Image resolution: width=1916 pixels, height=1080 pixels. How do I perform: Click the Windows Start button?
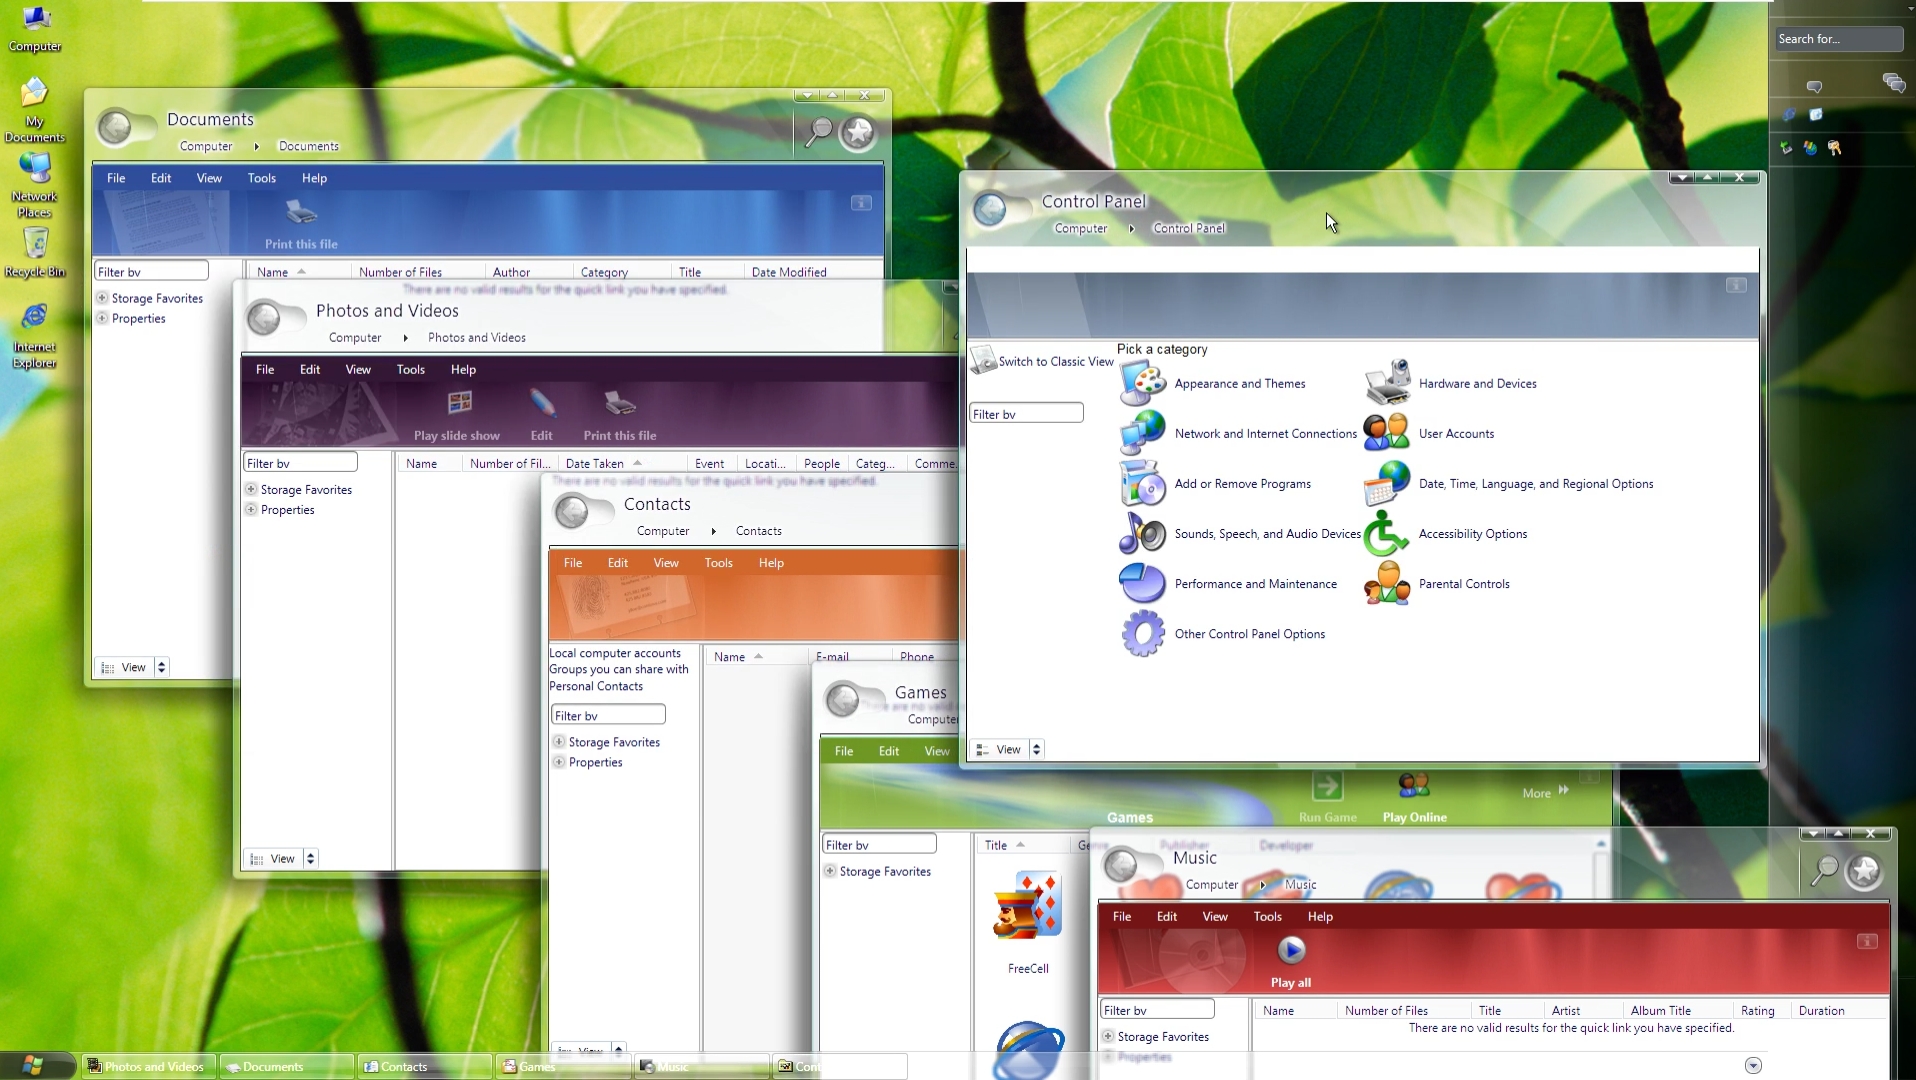pyautogui.click(x=33, y=1066)
